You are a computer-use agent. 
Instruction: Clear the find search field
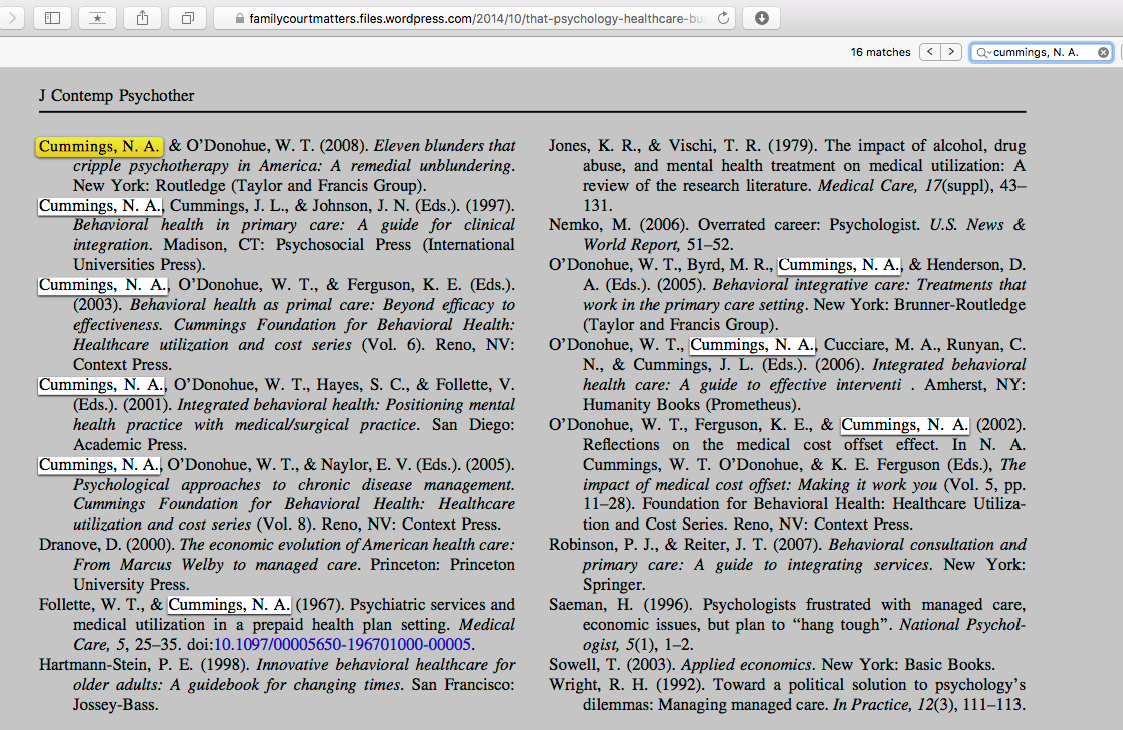point(1103,52)
